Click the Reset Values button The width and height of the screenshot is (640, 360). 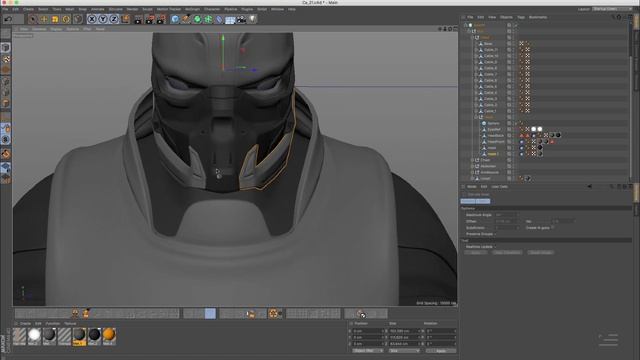coord(541,253)
